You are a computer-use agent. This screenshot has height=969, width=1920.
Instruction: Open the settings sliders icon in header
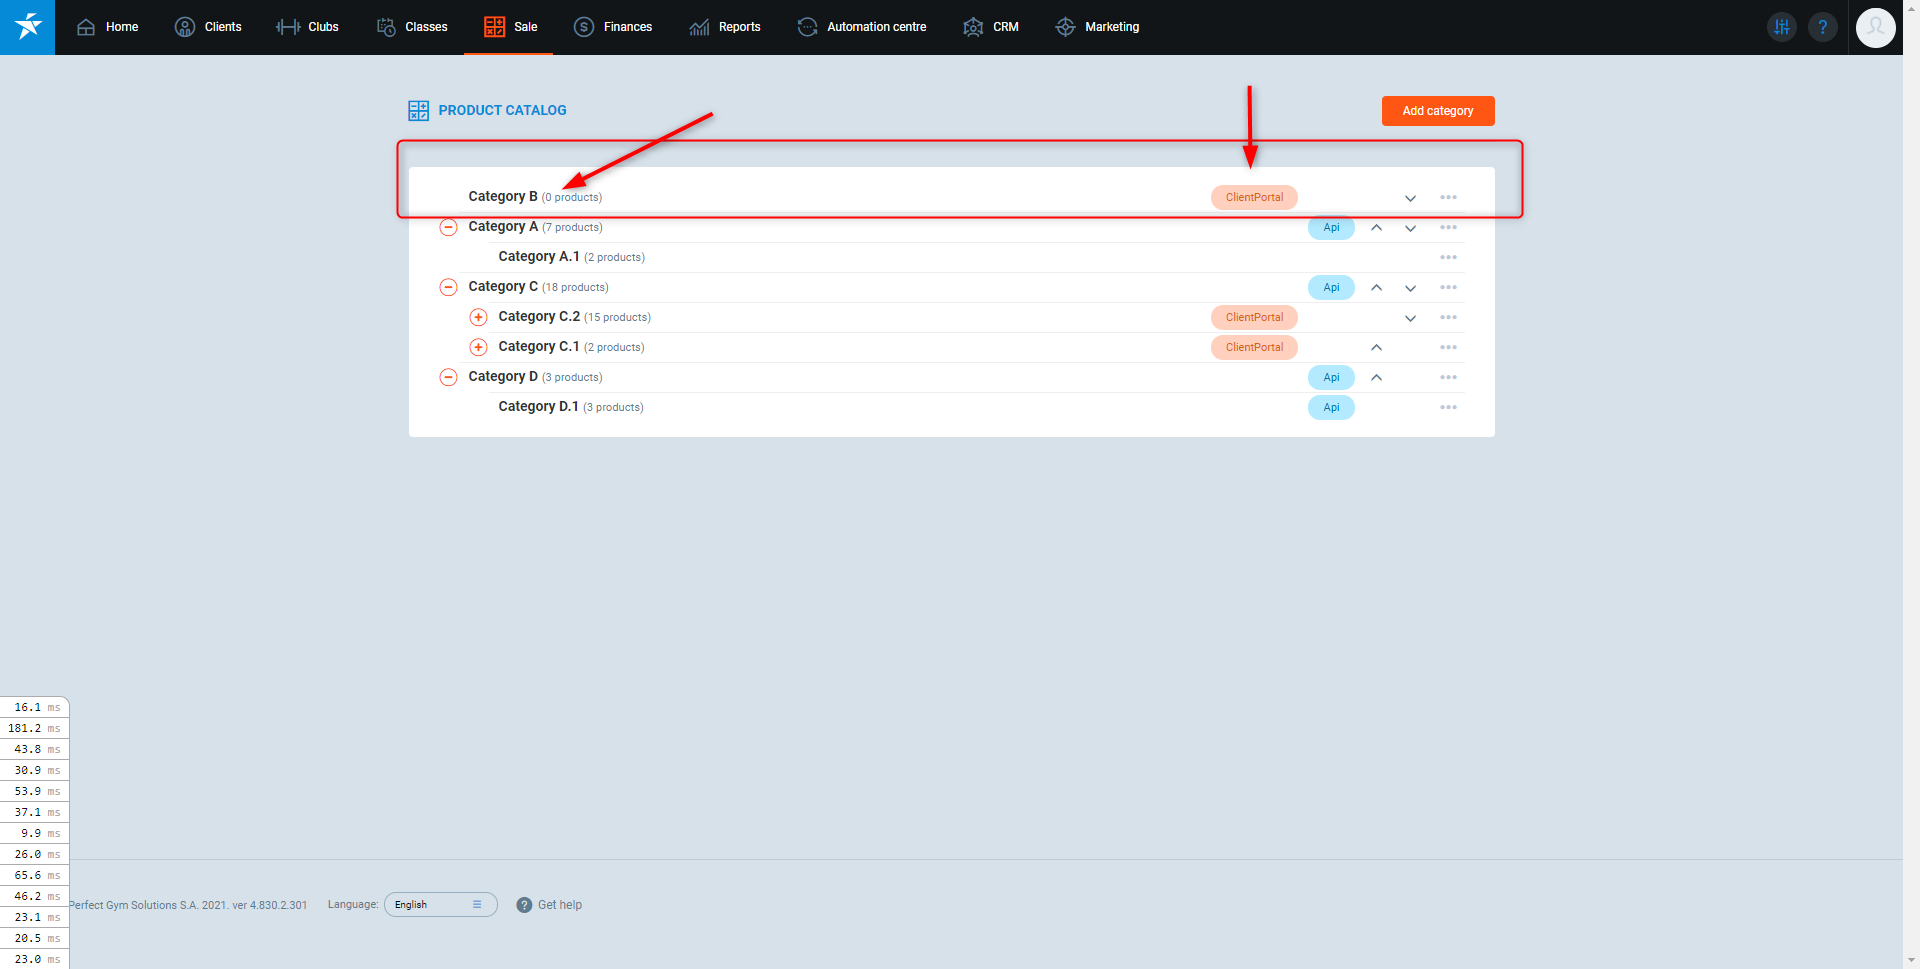[x=1781, y=27]
